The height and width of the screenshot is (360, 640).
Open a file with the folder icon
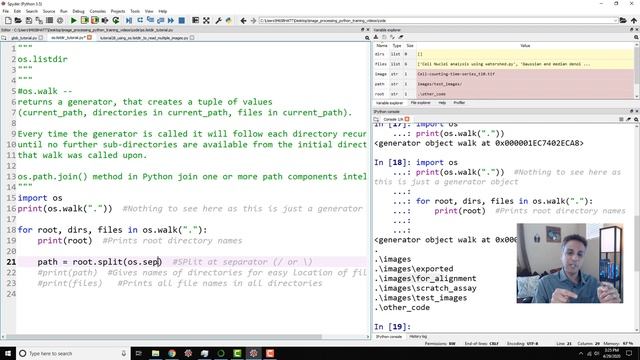pyautogui.click(x=18, y=20)
